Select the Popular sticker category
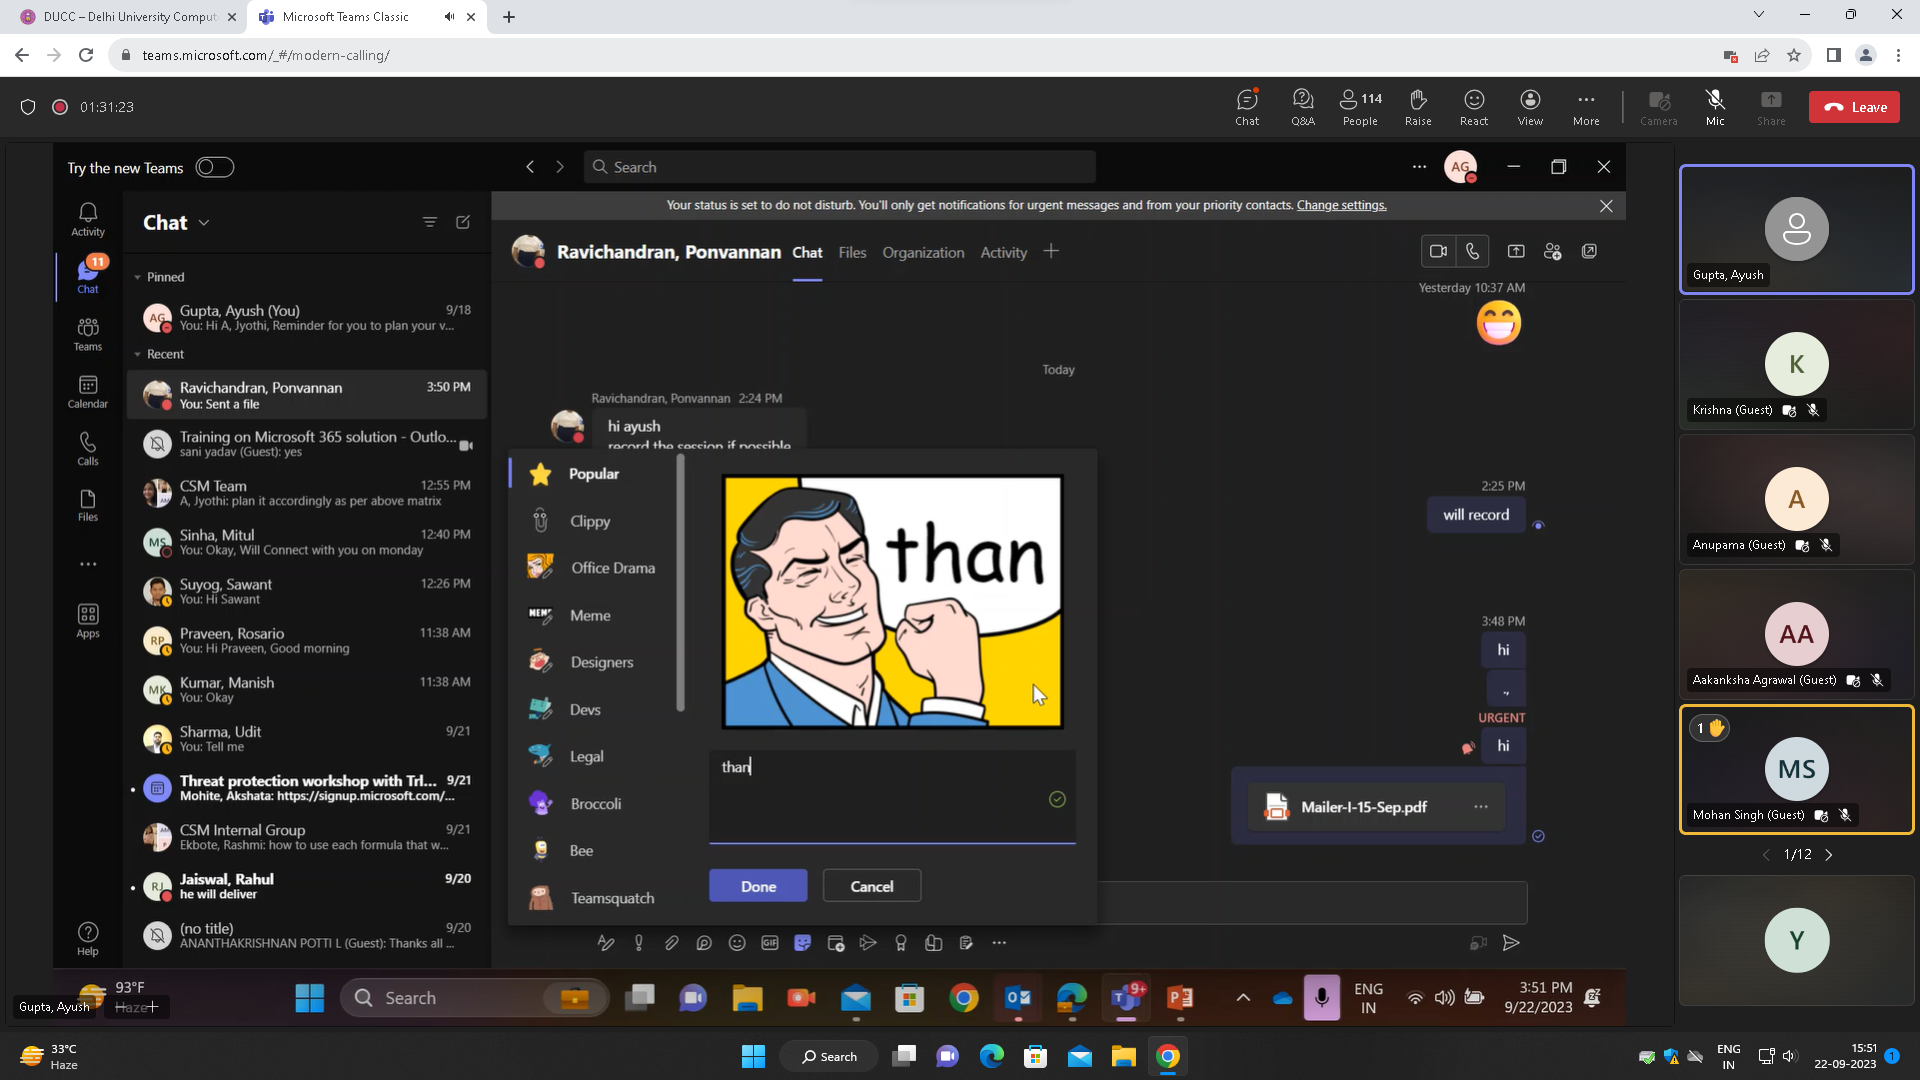This screenshot has height=1080, width=1920. [593, 474]
